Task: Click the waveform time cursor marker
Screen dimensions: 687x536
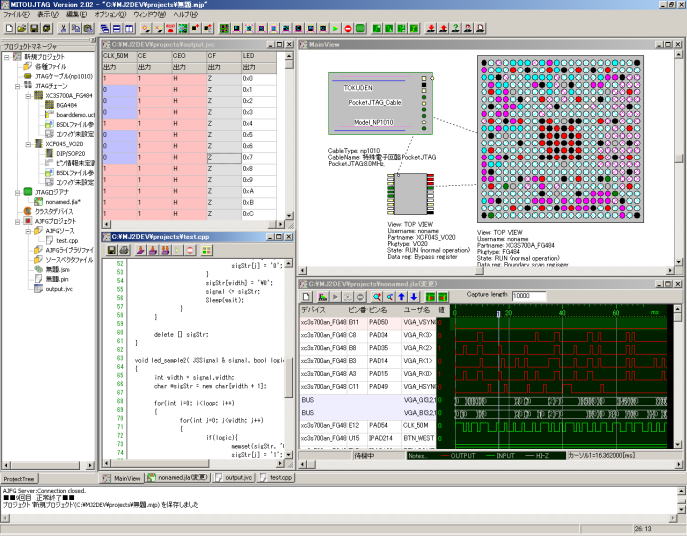Action: coord(498,313)
